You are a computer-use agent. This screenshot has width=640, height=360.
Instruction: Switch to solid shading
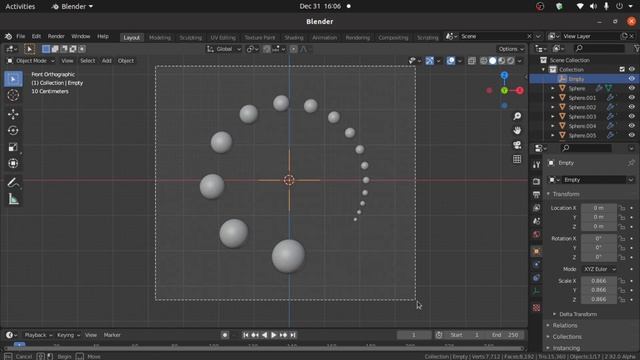(493, 61)
